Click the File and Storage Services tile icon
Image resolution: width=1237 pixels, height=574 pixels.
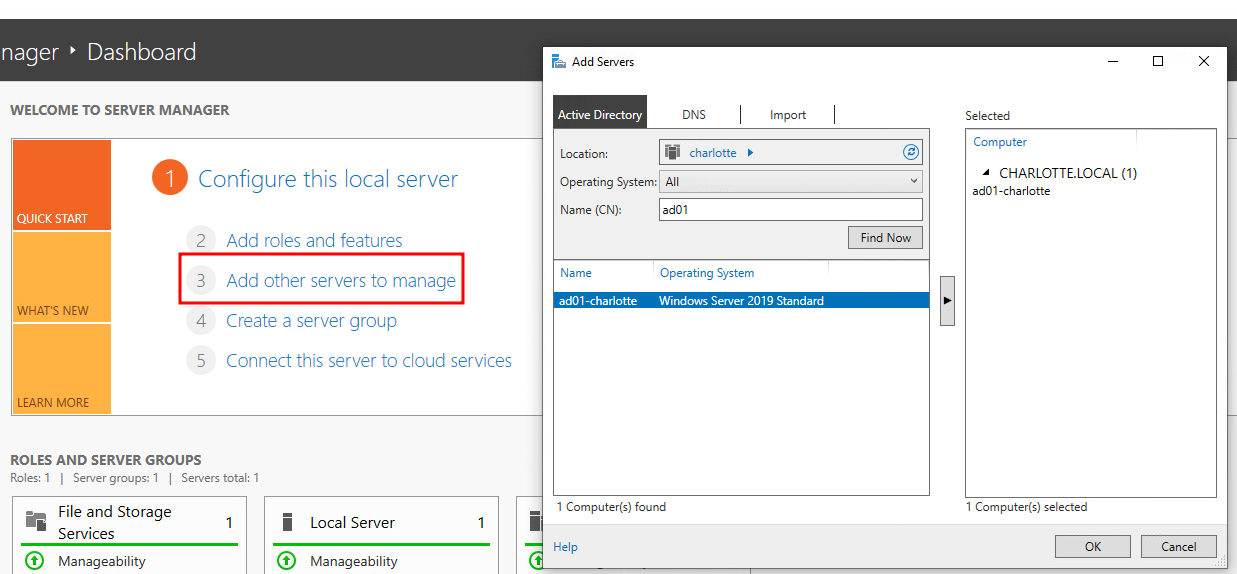36,521
